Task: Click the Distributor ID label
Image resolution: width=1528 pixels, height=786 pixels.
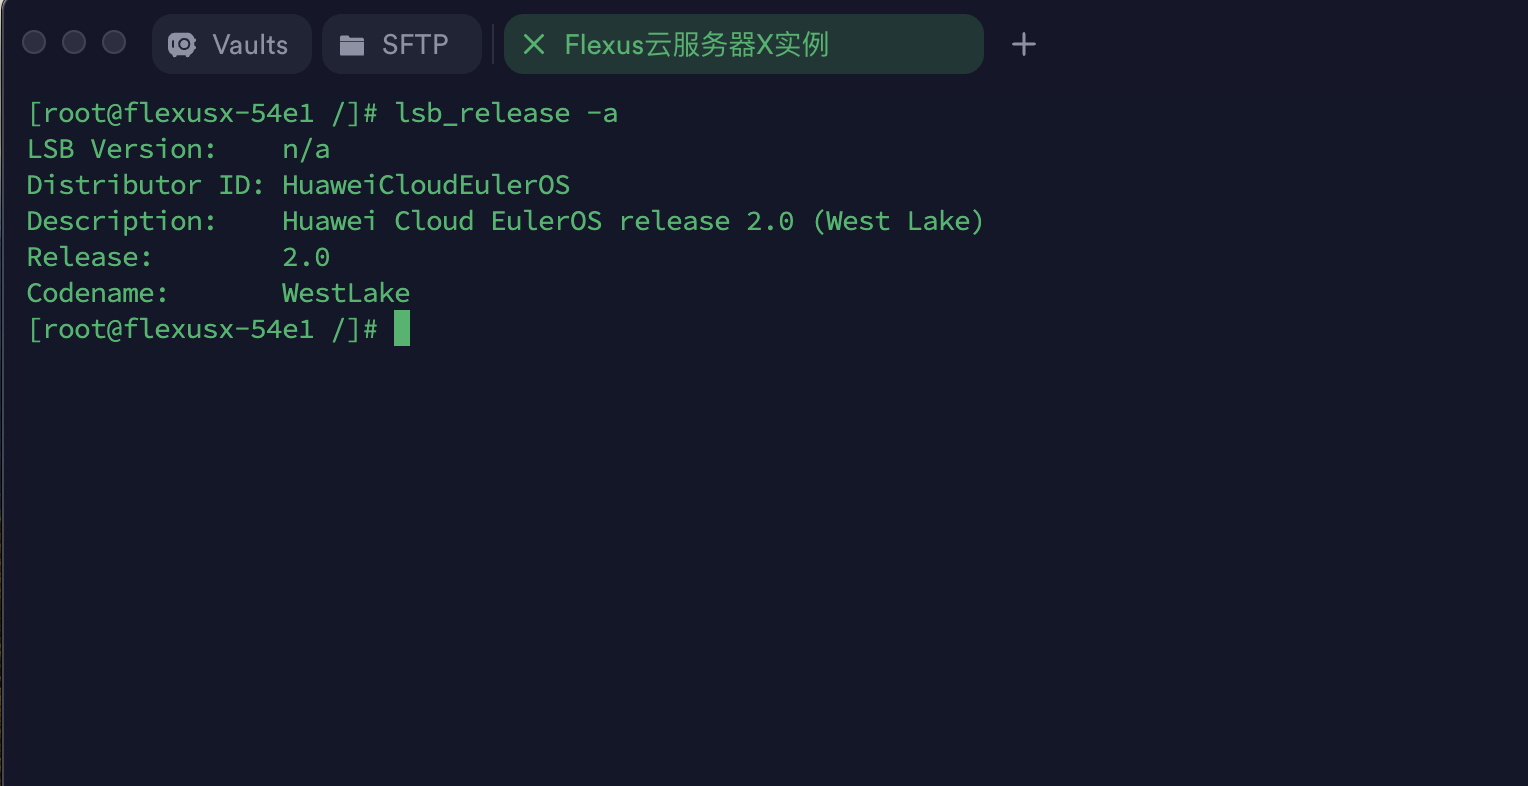Action: point(145,185)
